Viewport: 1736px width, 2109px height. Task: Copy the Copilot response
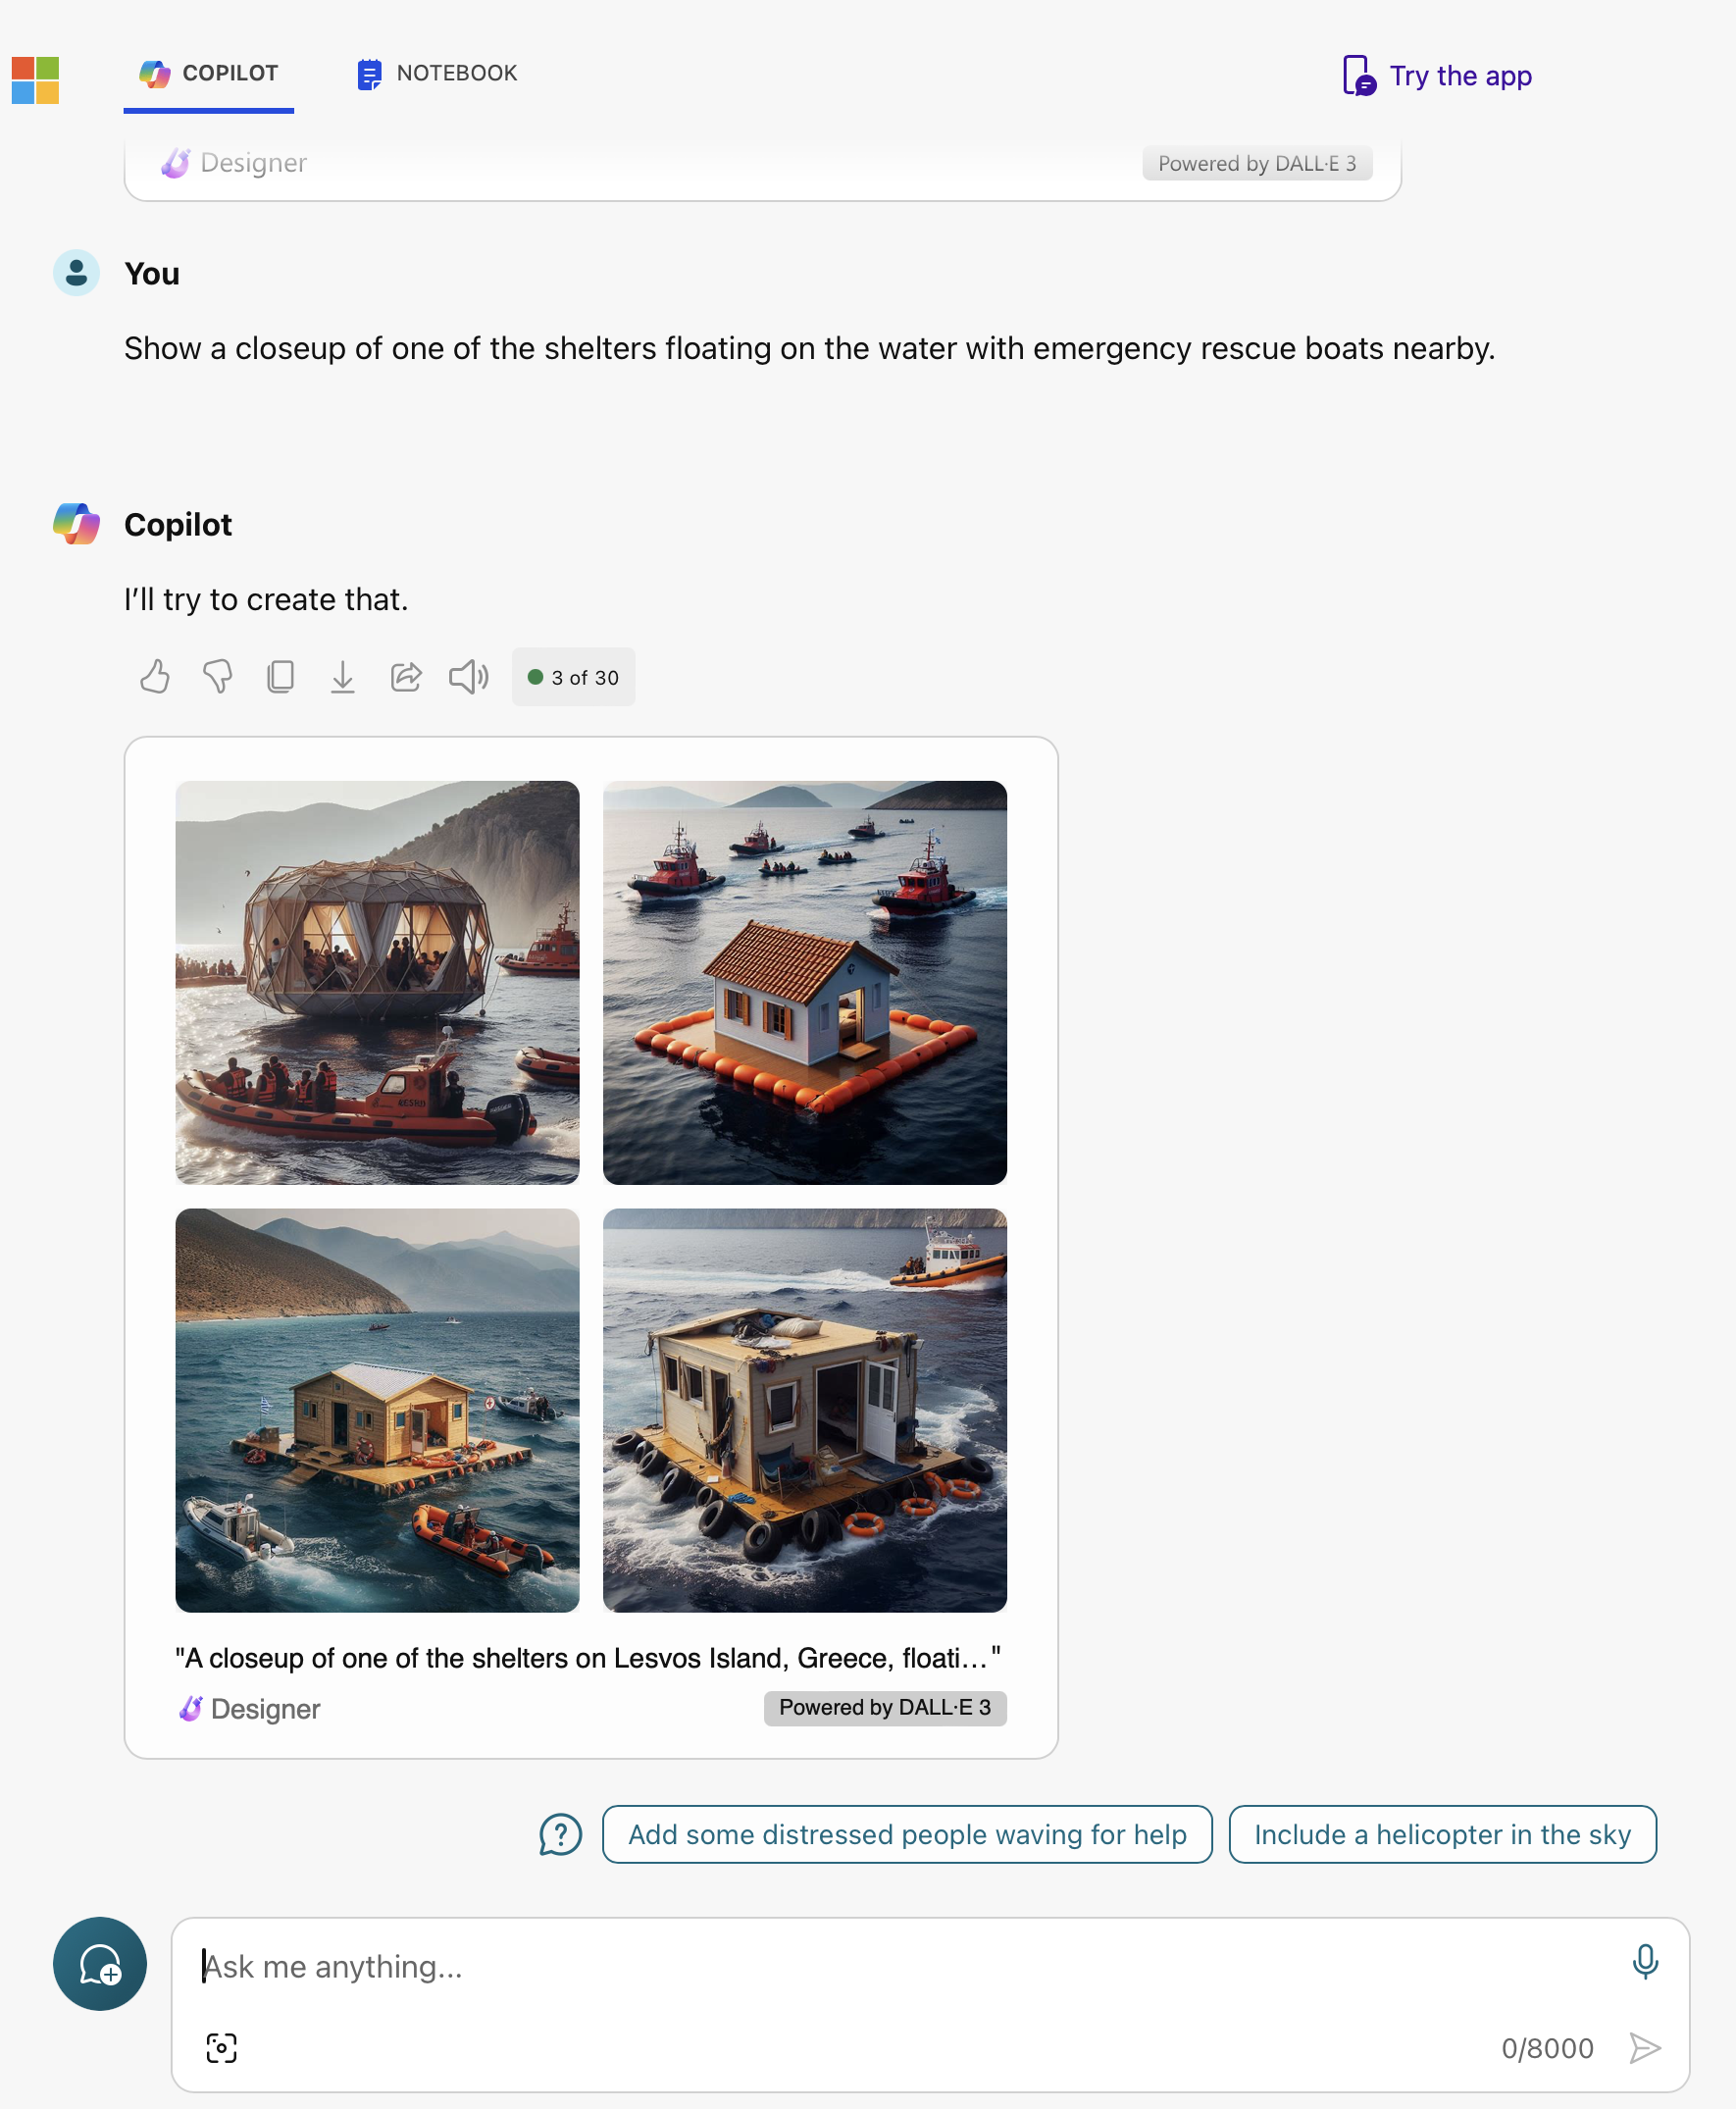coord(280,677)
